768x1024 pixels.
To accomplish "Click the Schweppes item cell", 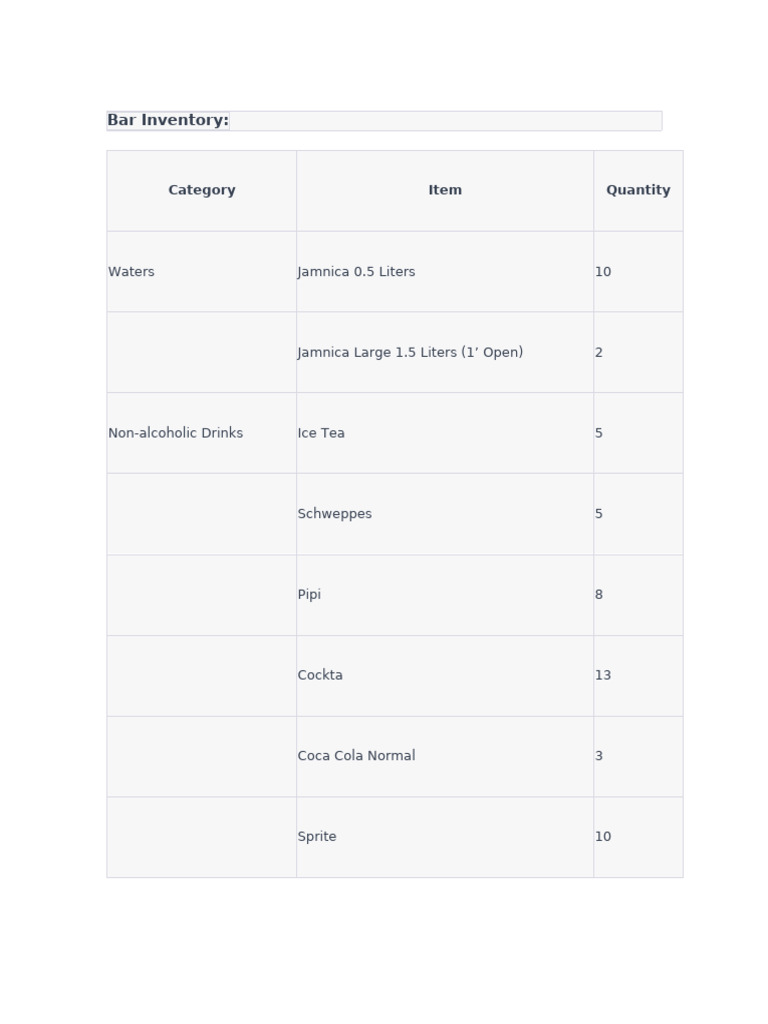I will click(x=445, y=514).
